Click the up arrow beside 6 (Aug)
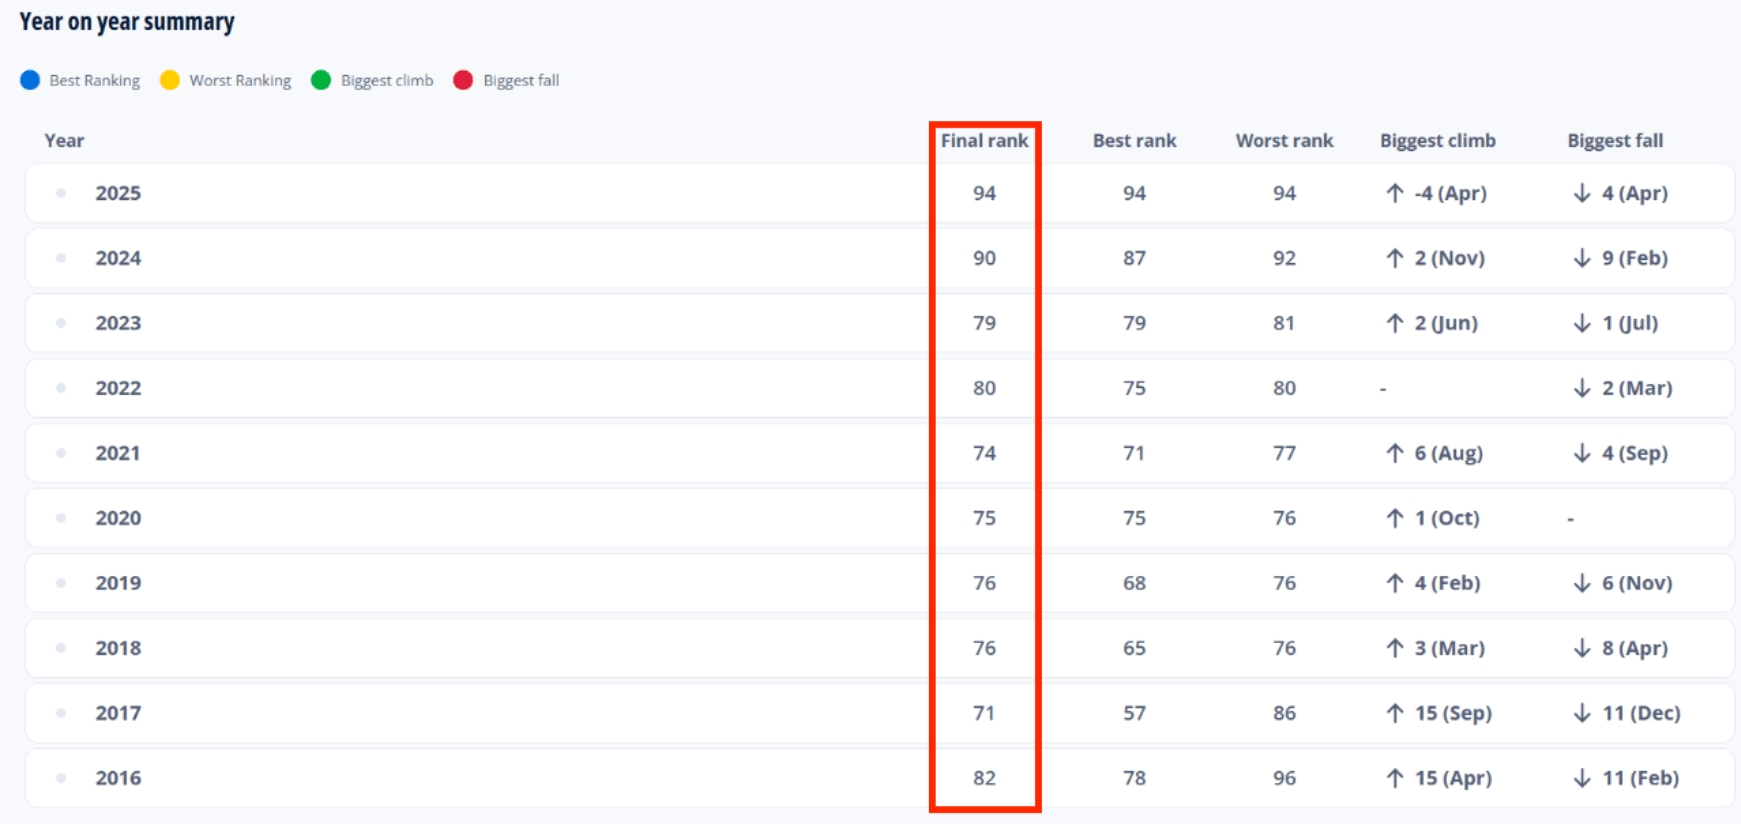Image resolution: width=1741 pixels, height=824 pixels. (1394, 453)
